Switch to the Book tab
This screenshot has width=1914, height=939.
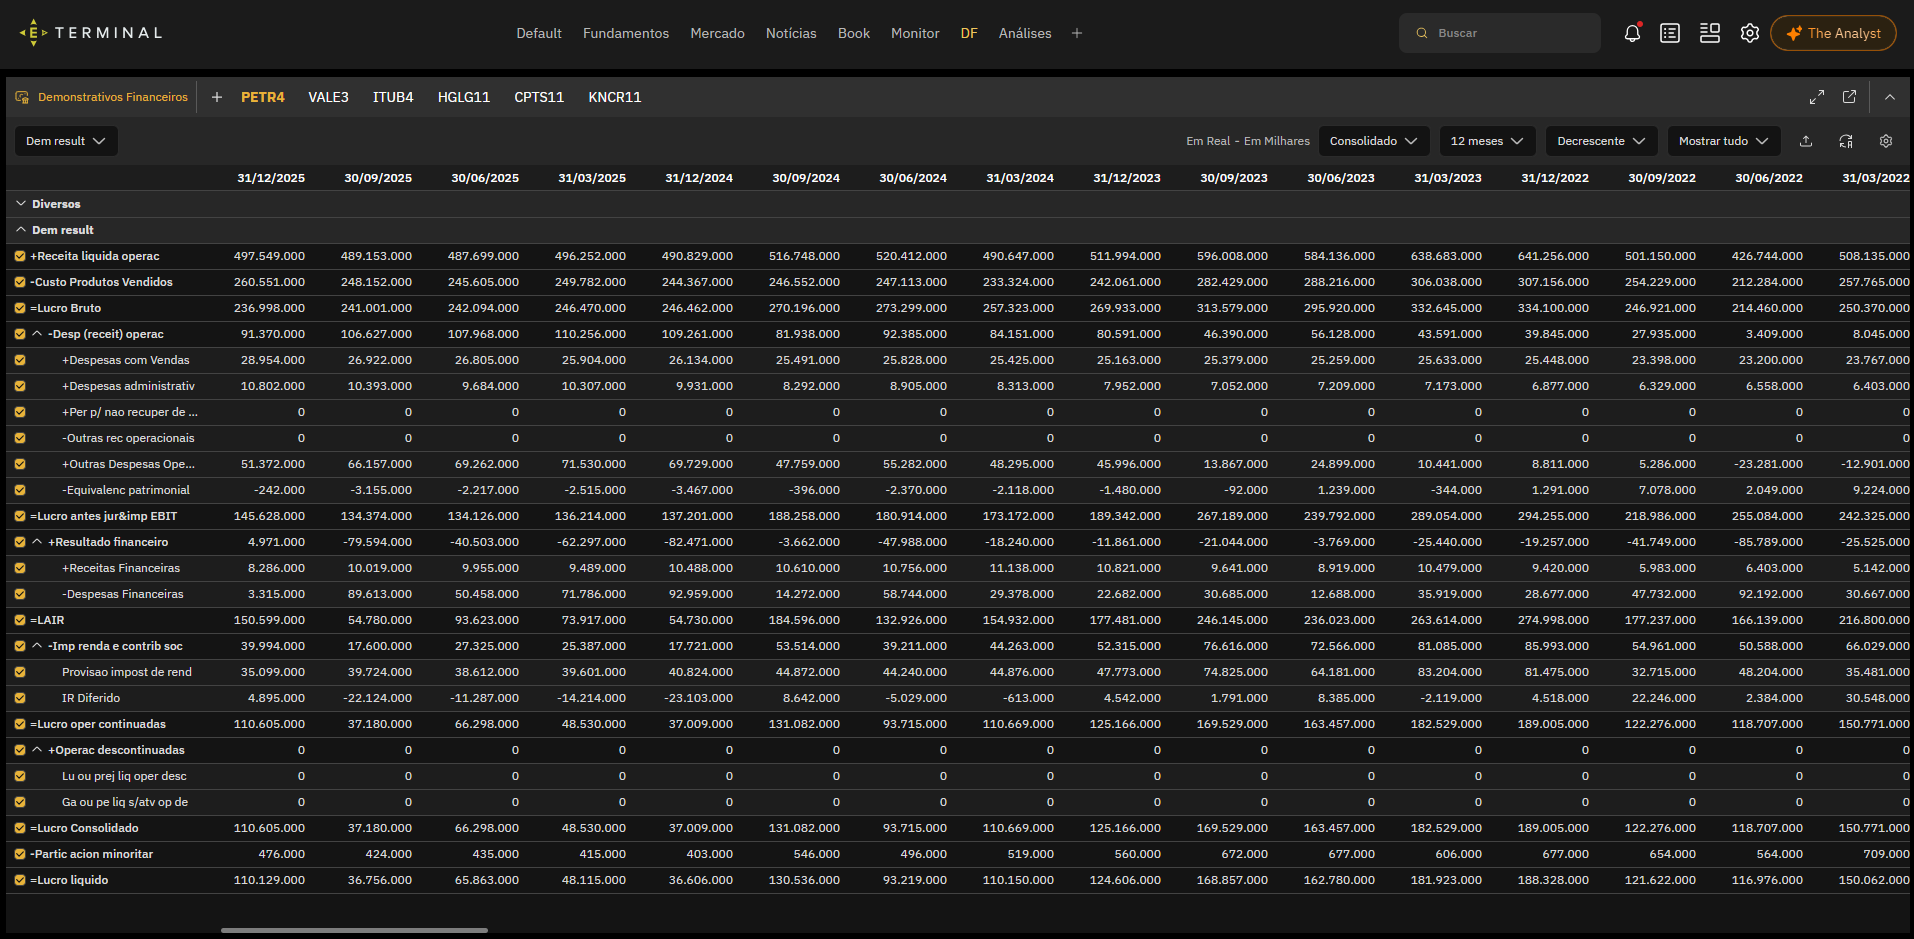[x=854, y=33]
